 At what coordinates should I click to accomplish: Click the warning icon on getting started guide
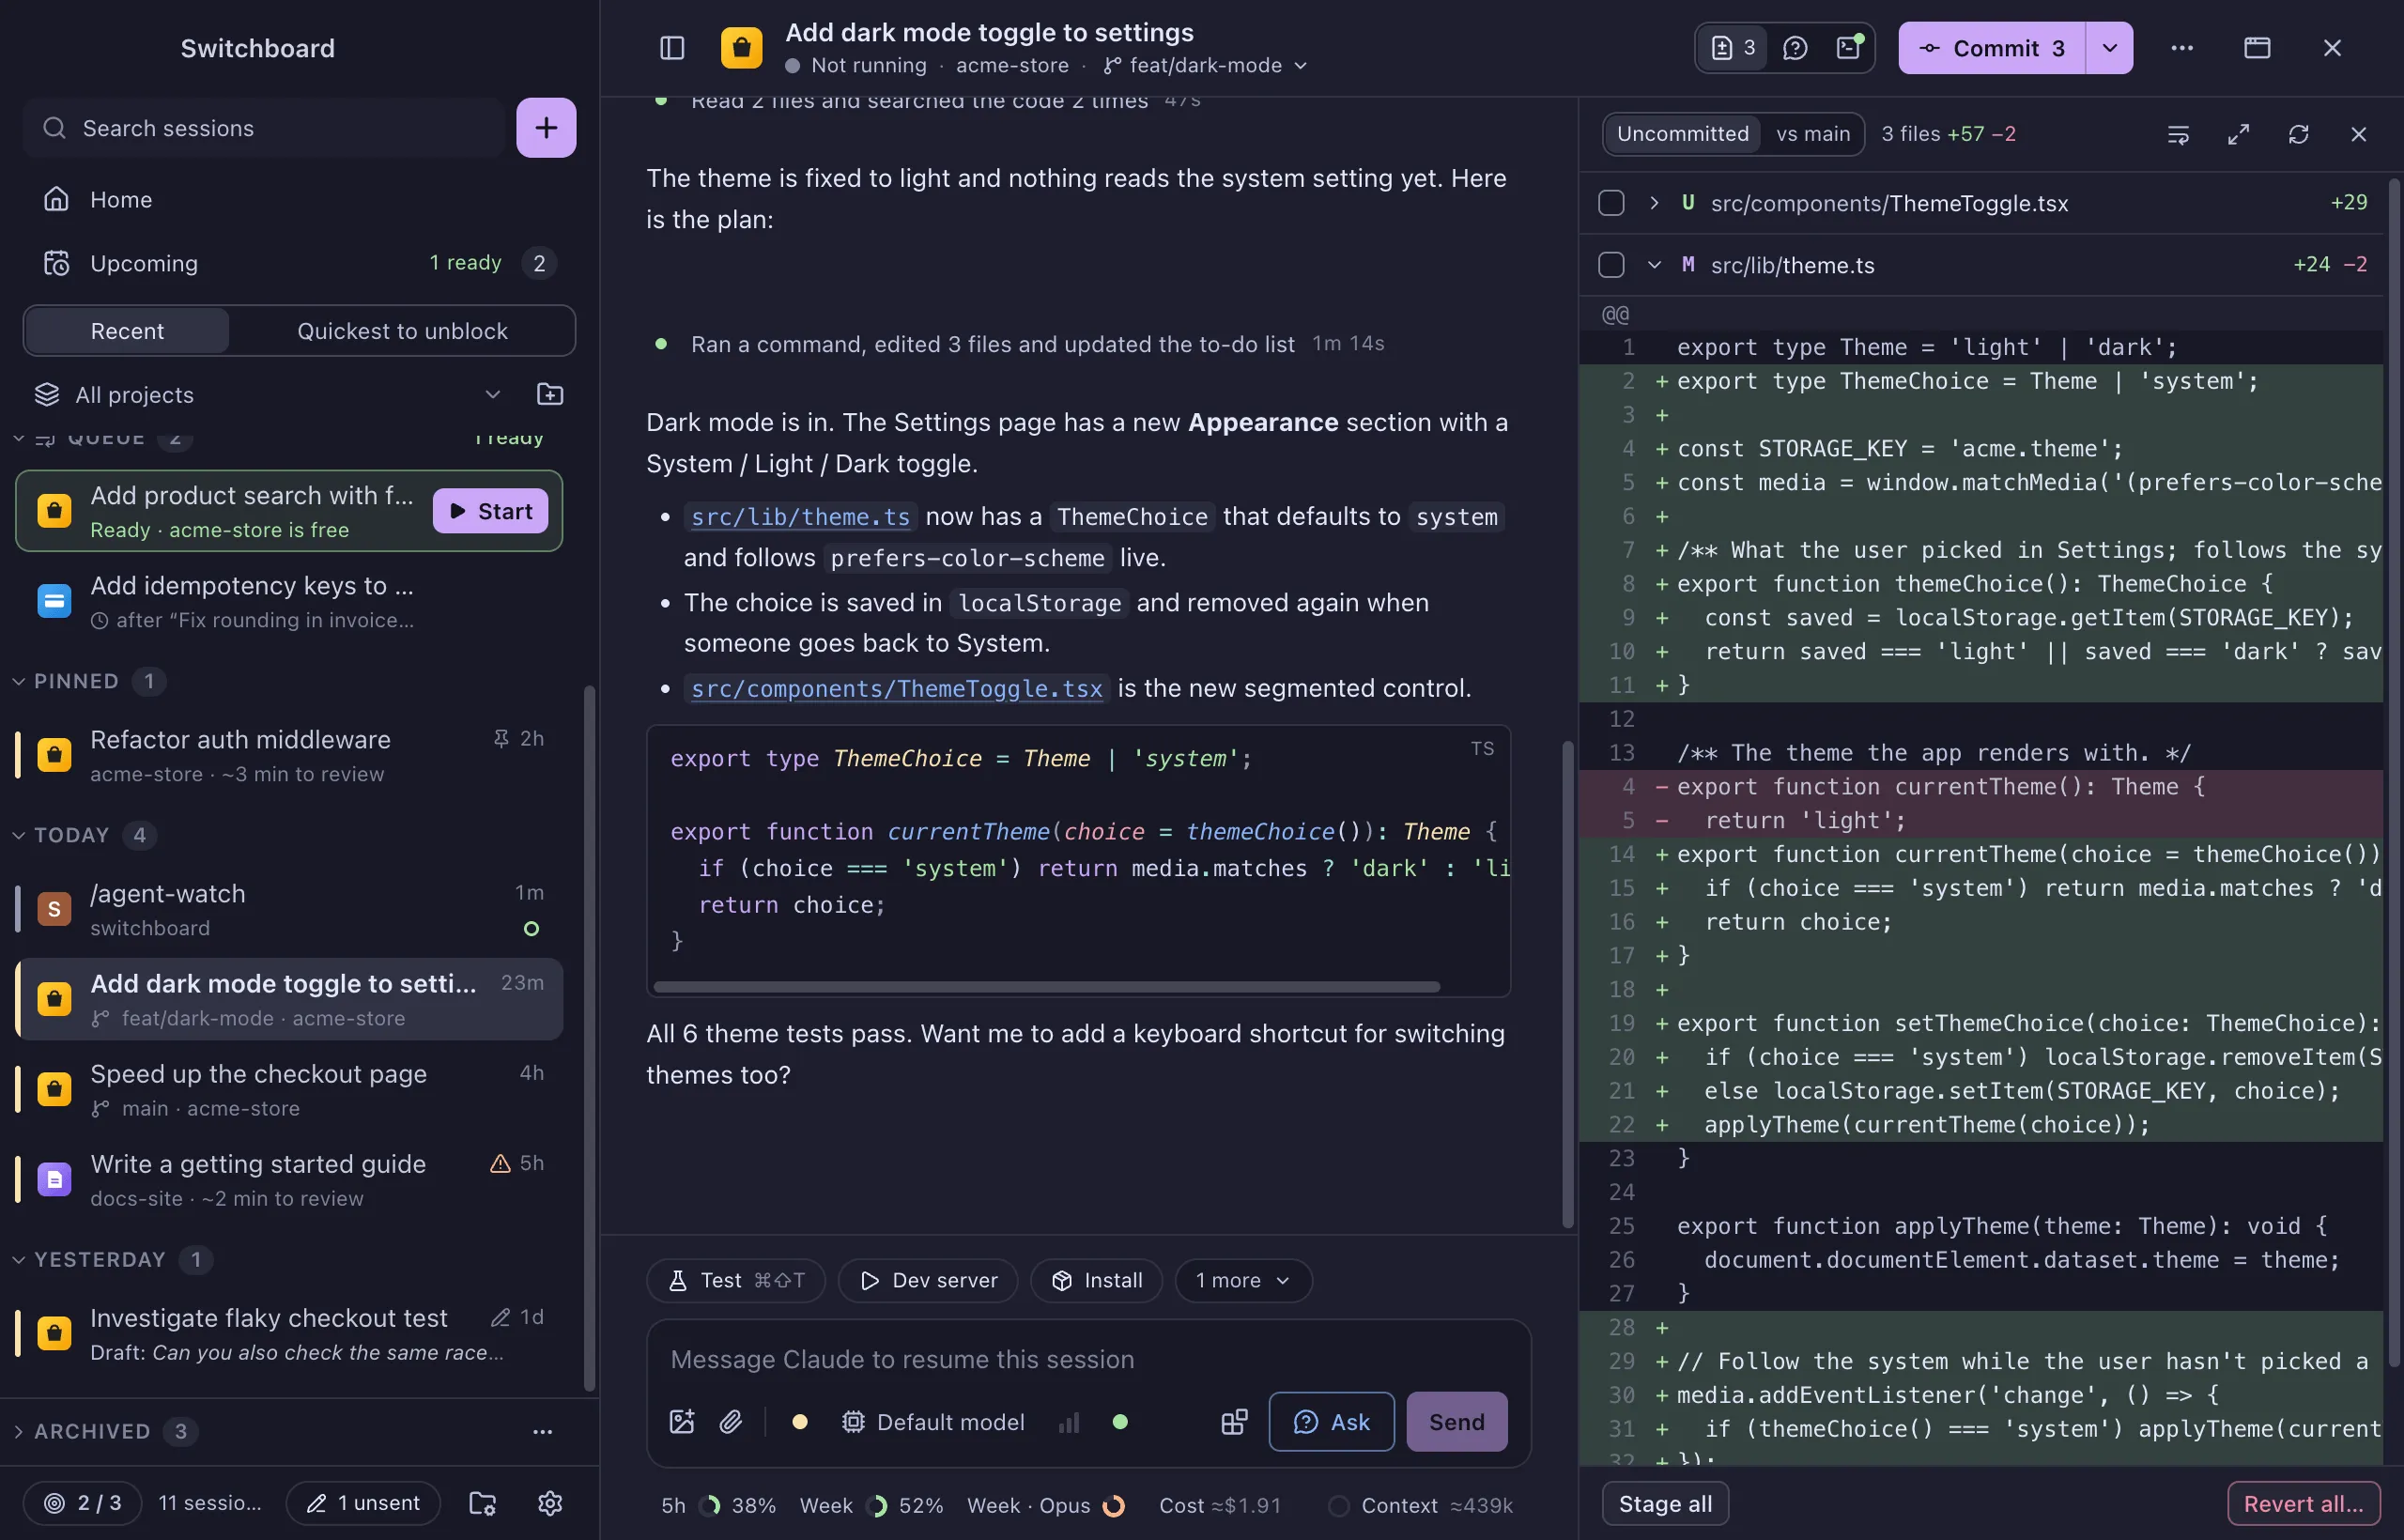click(499, 1163)
